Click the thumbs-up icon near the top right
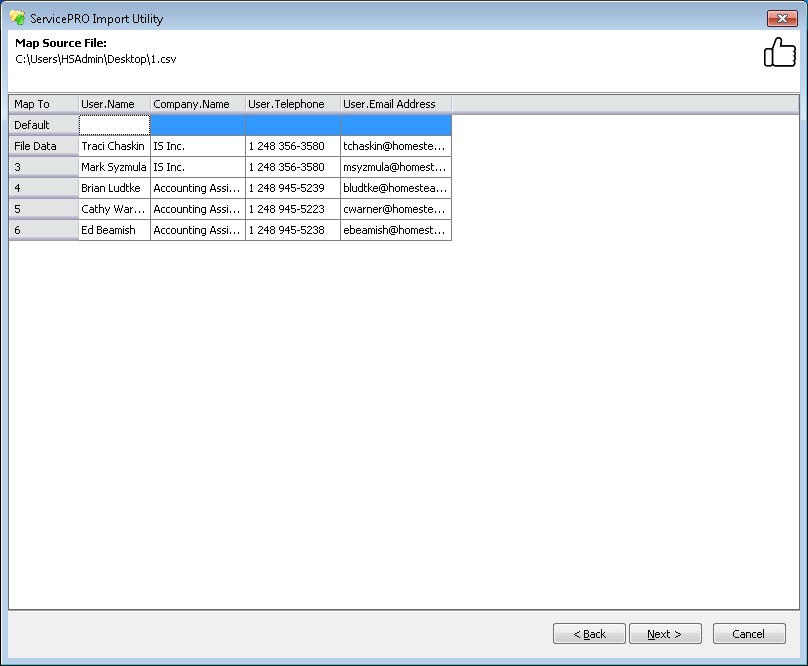The height and width of the screenshot is (666, 808). coord(779,51)
